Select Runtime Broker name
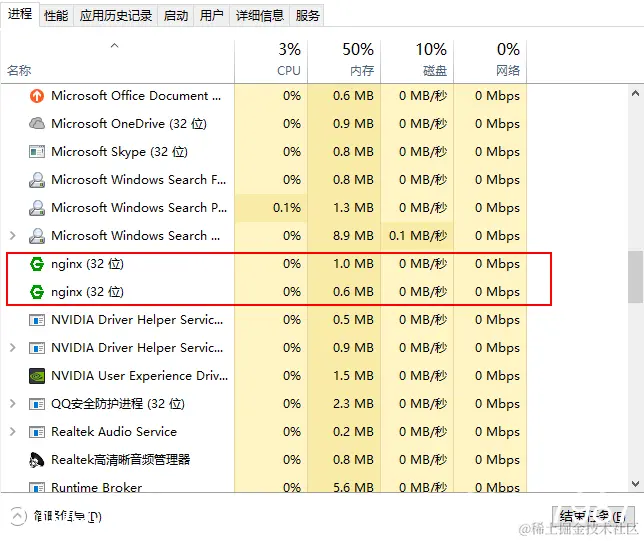The width and height of the screenshot is (644, 541). [97, 487]
